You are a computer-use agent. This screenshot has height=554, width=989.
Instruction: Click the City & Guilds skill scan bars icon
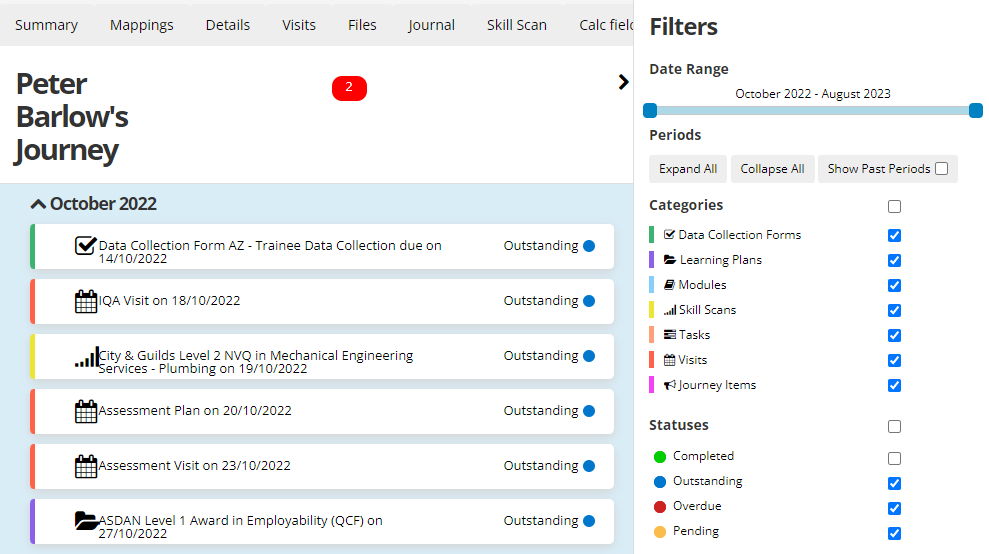[86, 357]
